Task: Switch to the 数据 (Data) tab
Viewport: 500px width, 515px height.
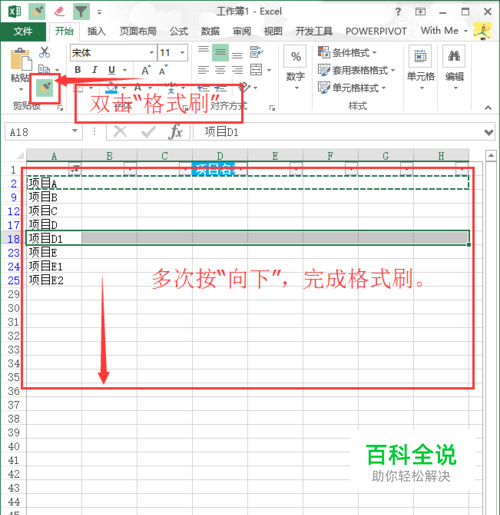Action: [210, 31]
